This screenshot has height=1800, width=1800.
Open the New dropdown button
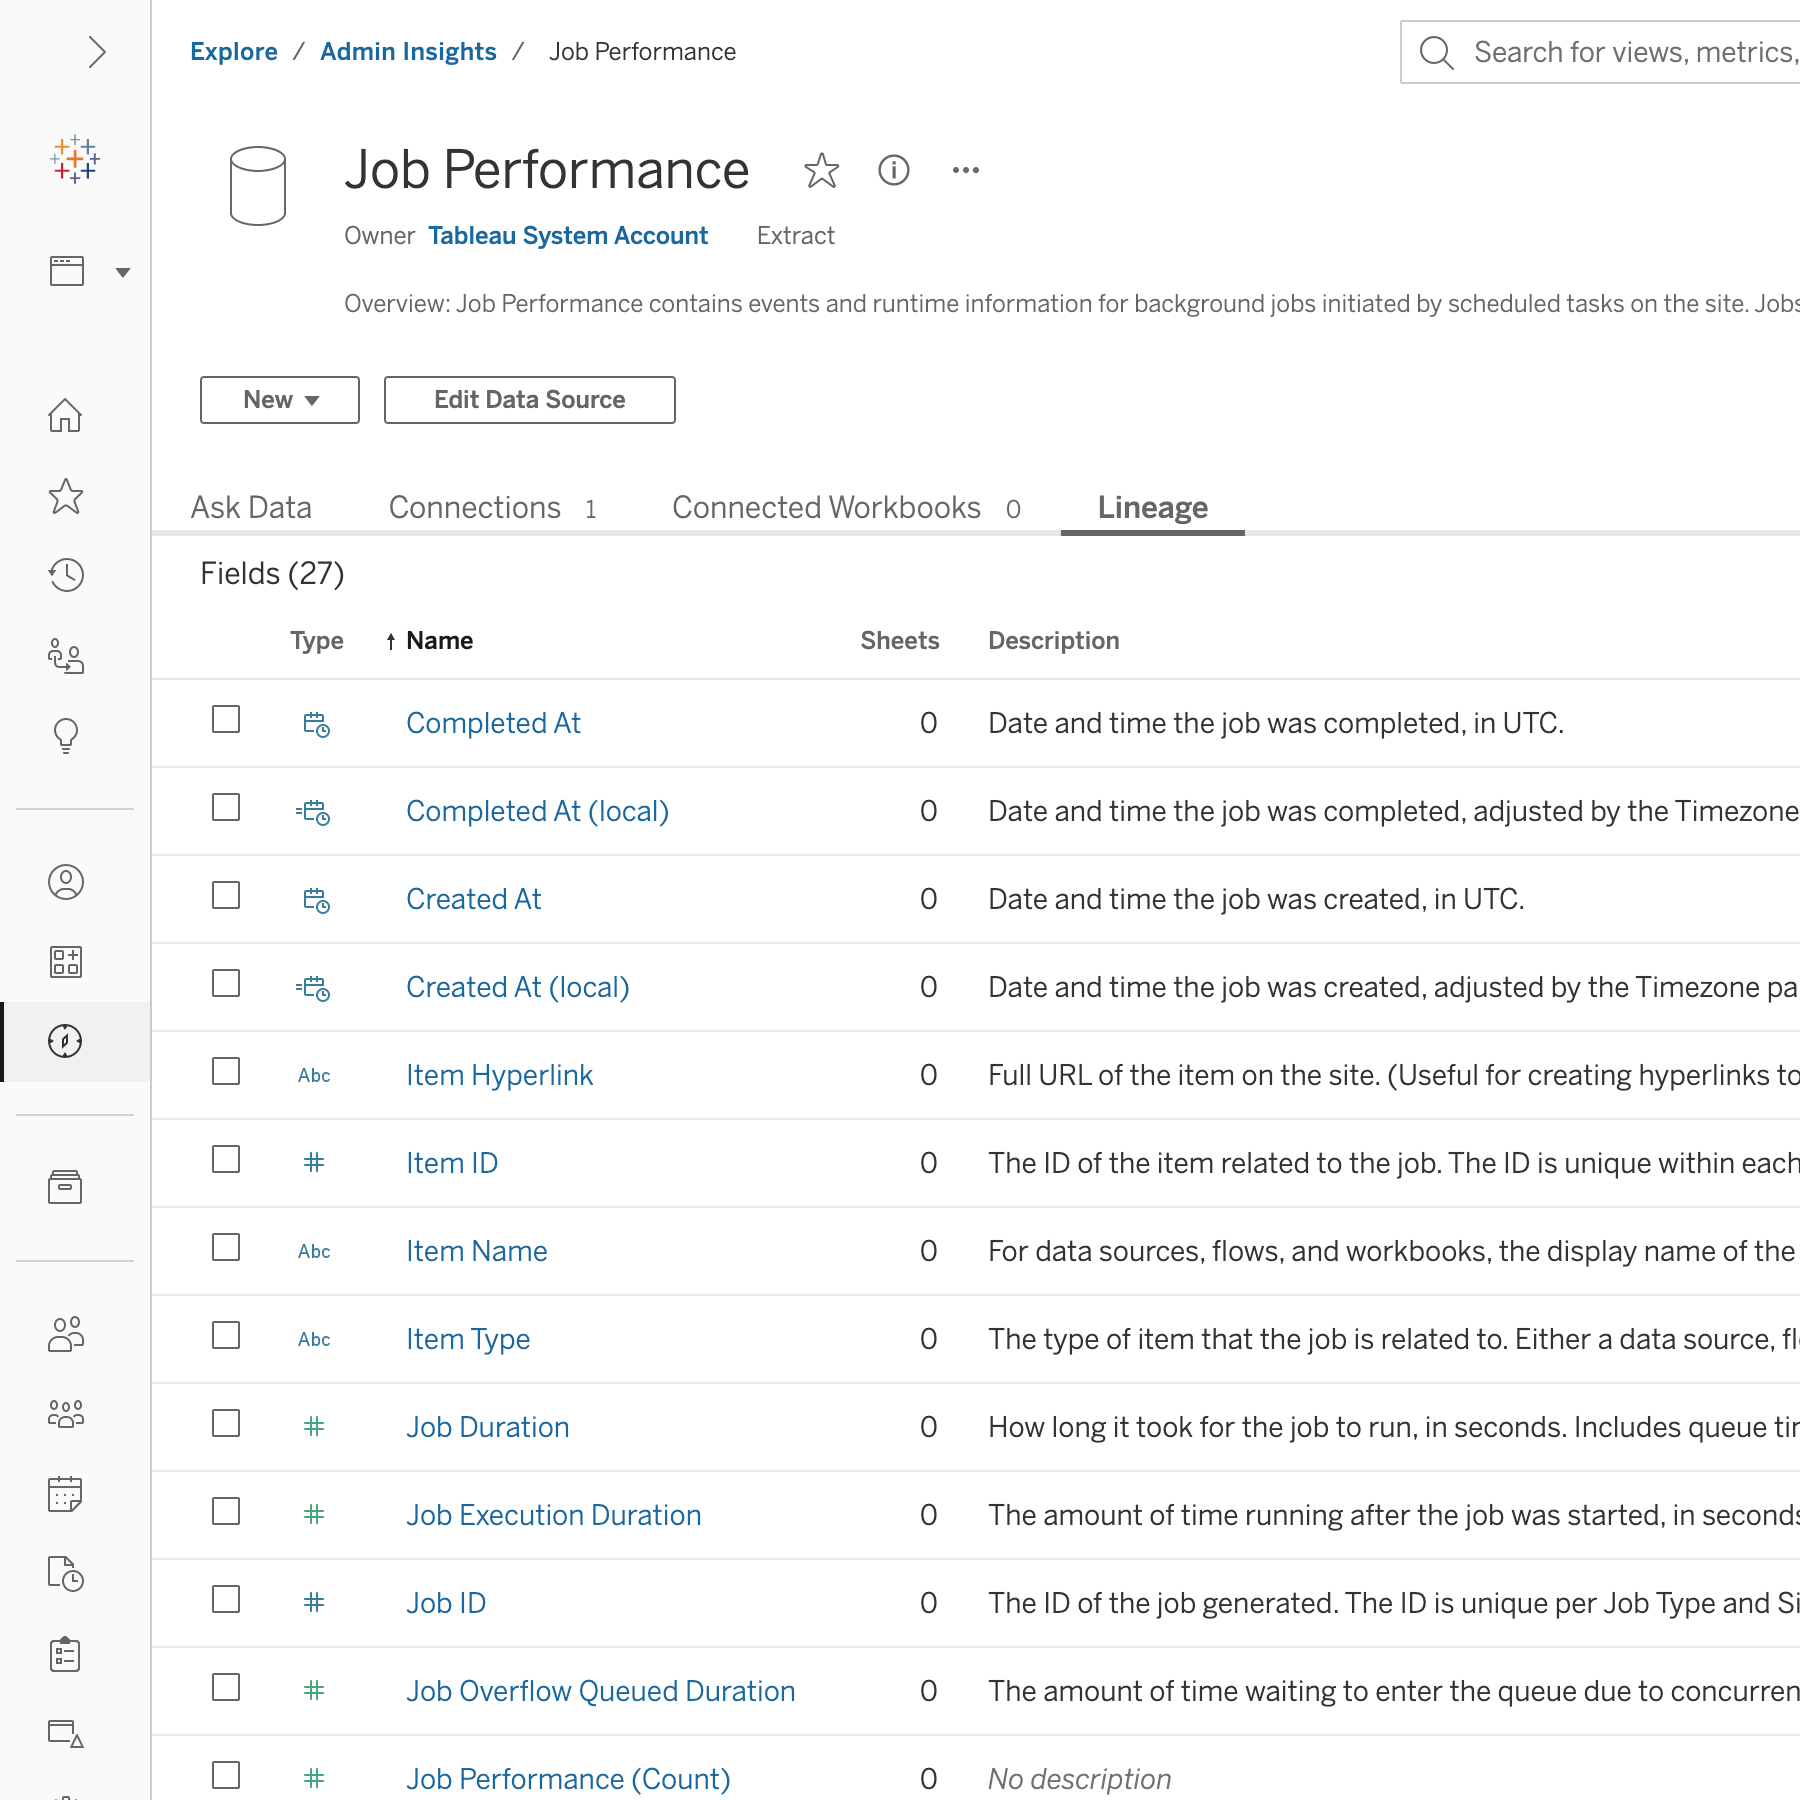click(x=280, y=400)
